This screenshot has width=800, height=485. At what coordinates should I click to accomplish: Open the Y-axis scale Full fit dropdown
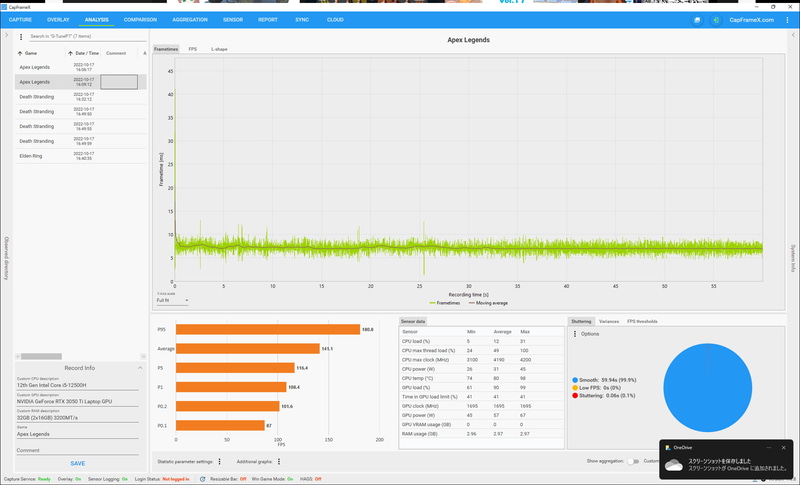[172, 300]
